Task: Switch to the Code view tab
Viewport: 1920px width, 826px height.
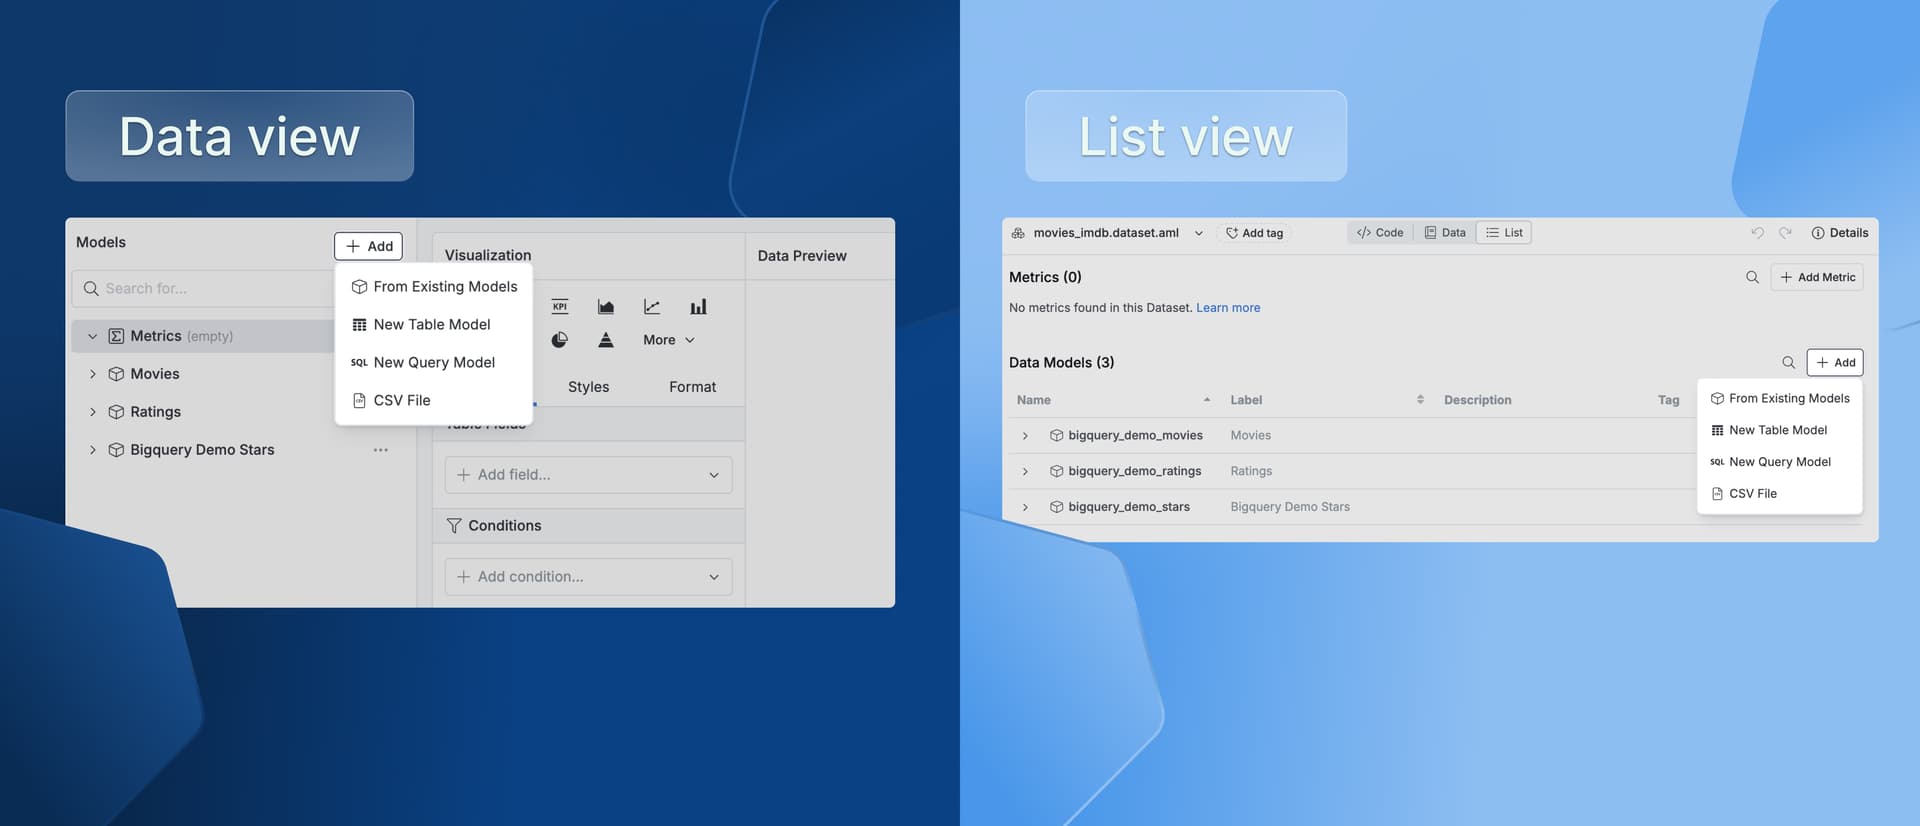Action: 1380,233
